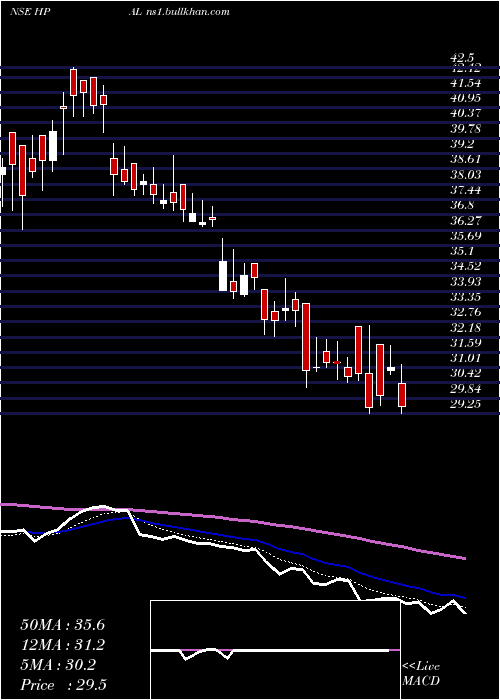Click the '50MA : 35.6' readout
Image resolution: width=500 pixels, height=700 pixels.
(x=62, y=625)
